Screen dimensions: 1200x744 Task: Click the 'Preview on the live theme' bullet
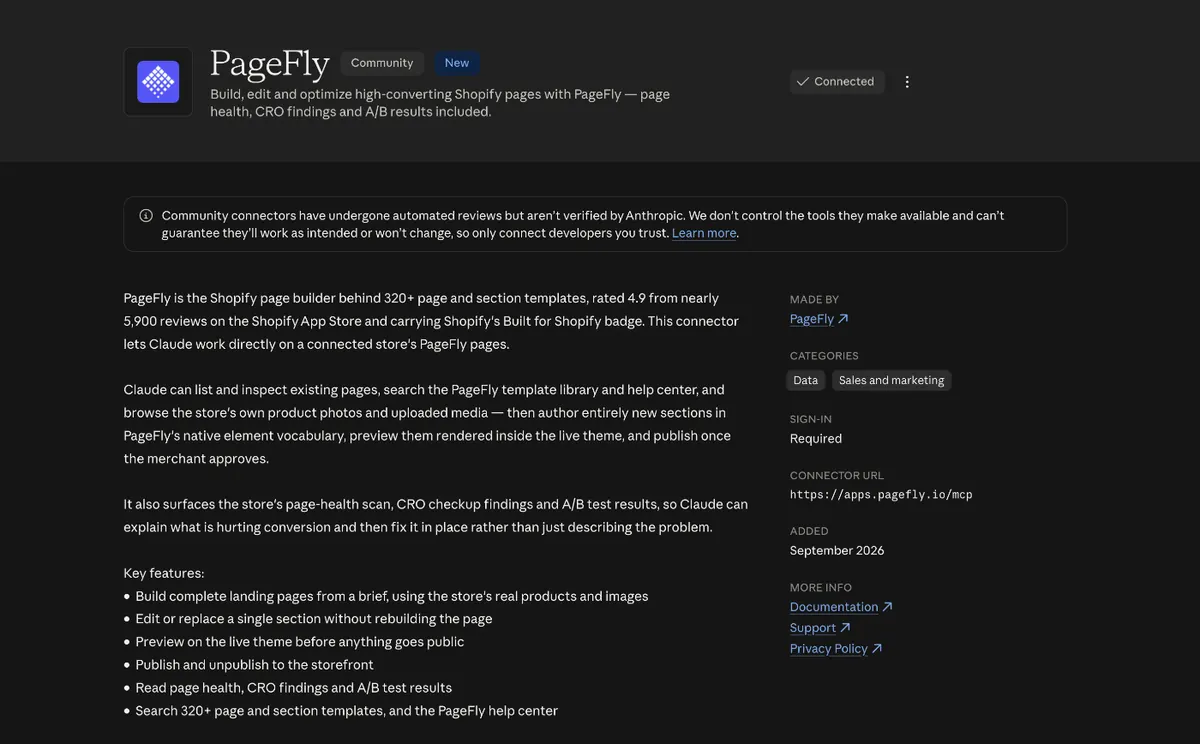(x=300, y=642)
